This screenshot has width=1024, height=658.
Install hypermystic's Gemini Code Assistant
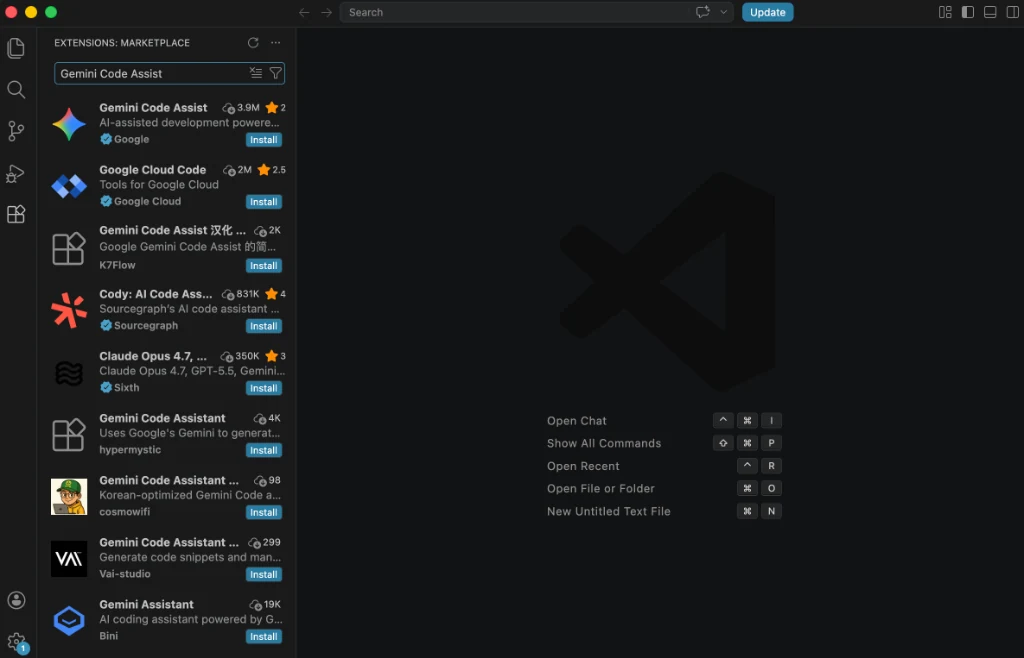tap(264, 450)
